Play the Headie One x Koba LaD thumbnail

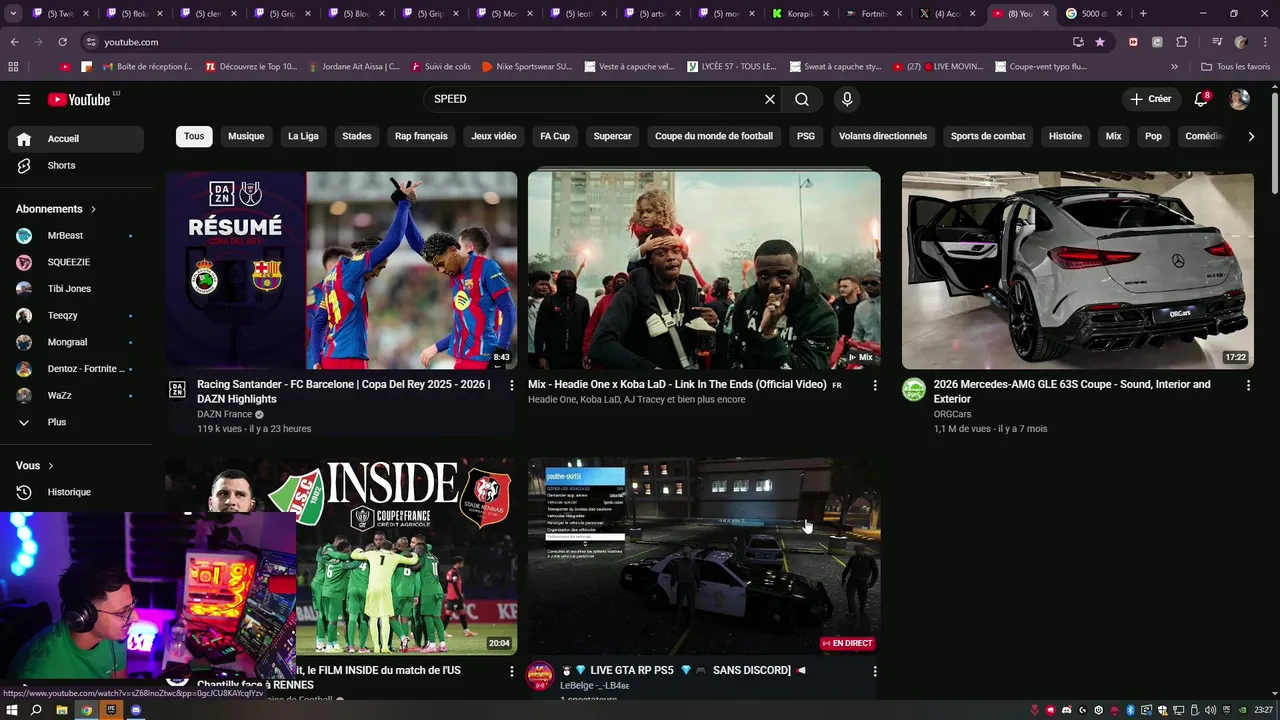coord(704,270)
